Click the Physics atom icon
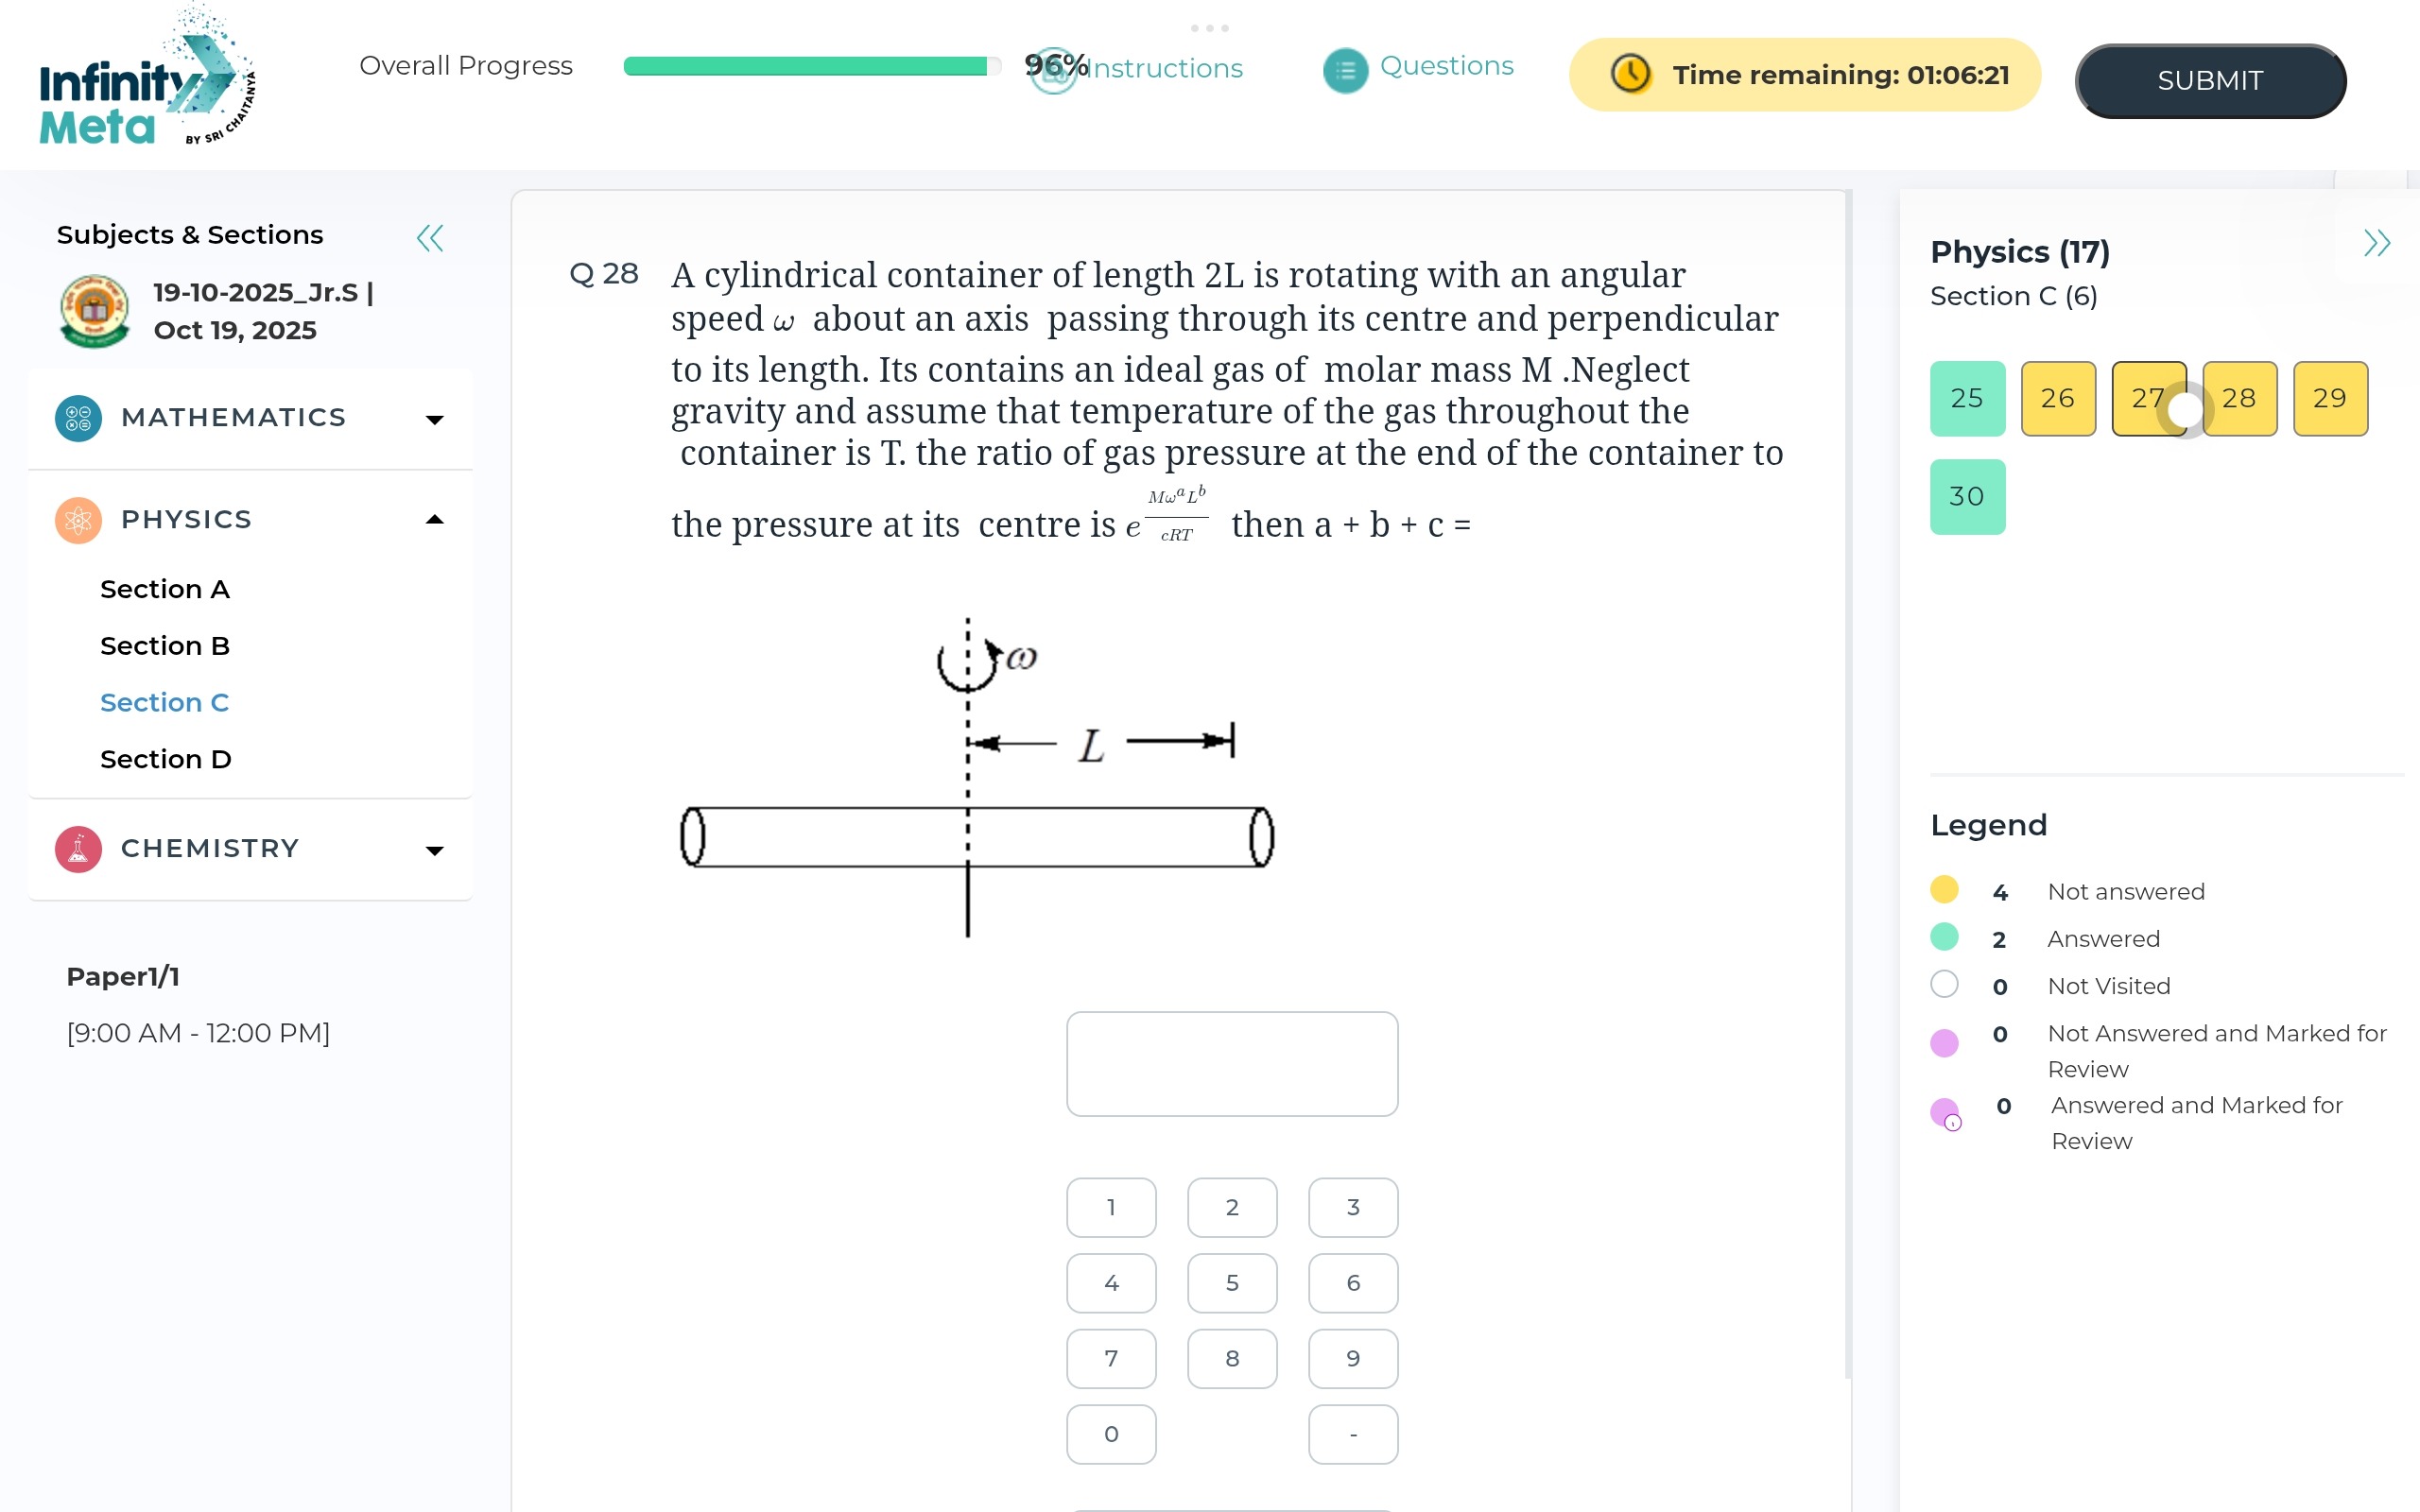Screen dimensions: 2420x1512 click(78, 520)
